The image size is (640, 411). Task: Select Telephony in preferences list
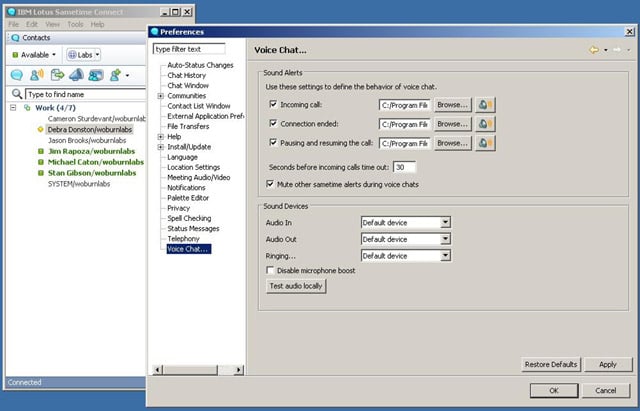(183, 239)
